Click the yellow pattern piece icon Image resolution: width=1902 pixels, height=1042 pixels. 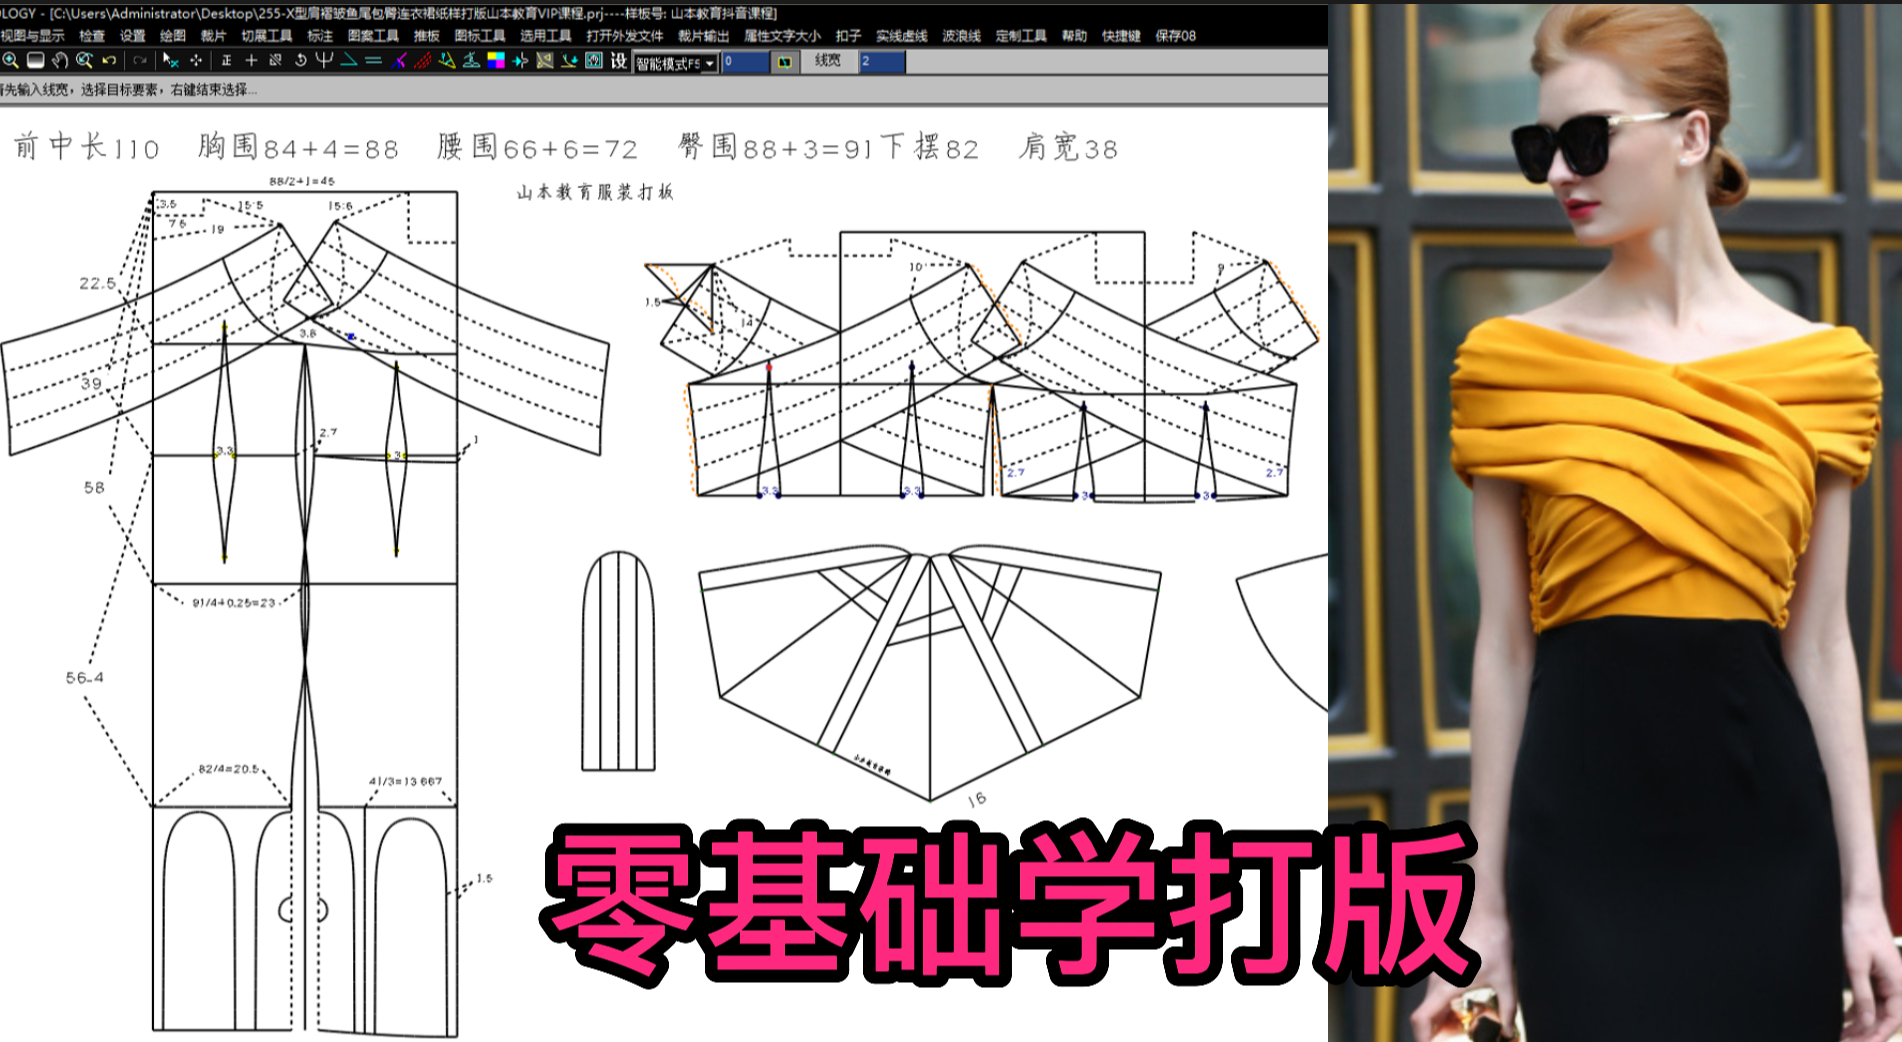coord(544,60)
